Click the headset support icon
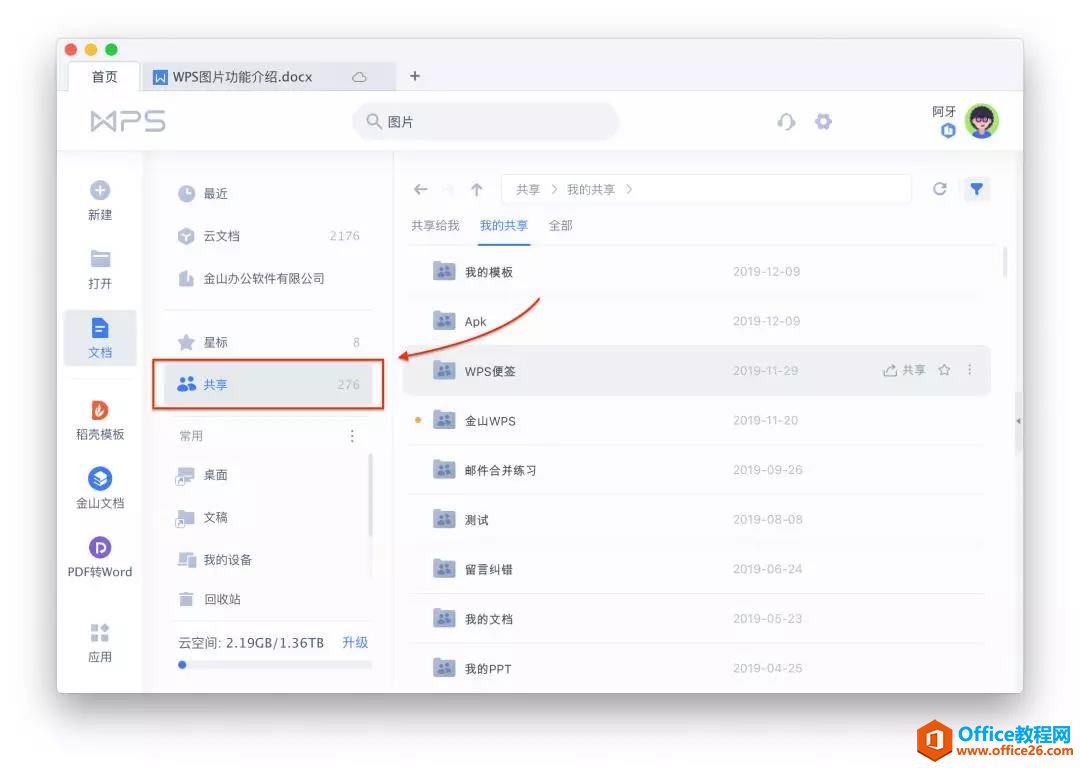 pyautogui.click(x=786, y=122)
